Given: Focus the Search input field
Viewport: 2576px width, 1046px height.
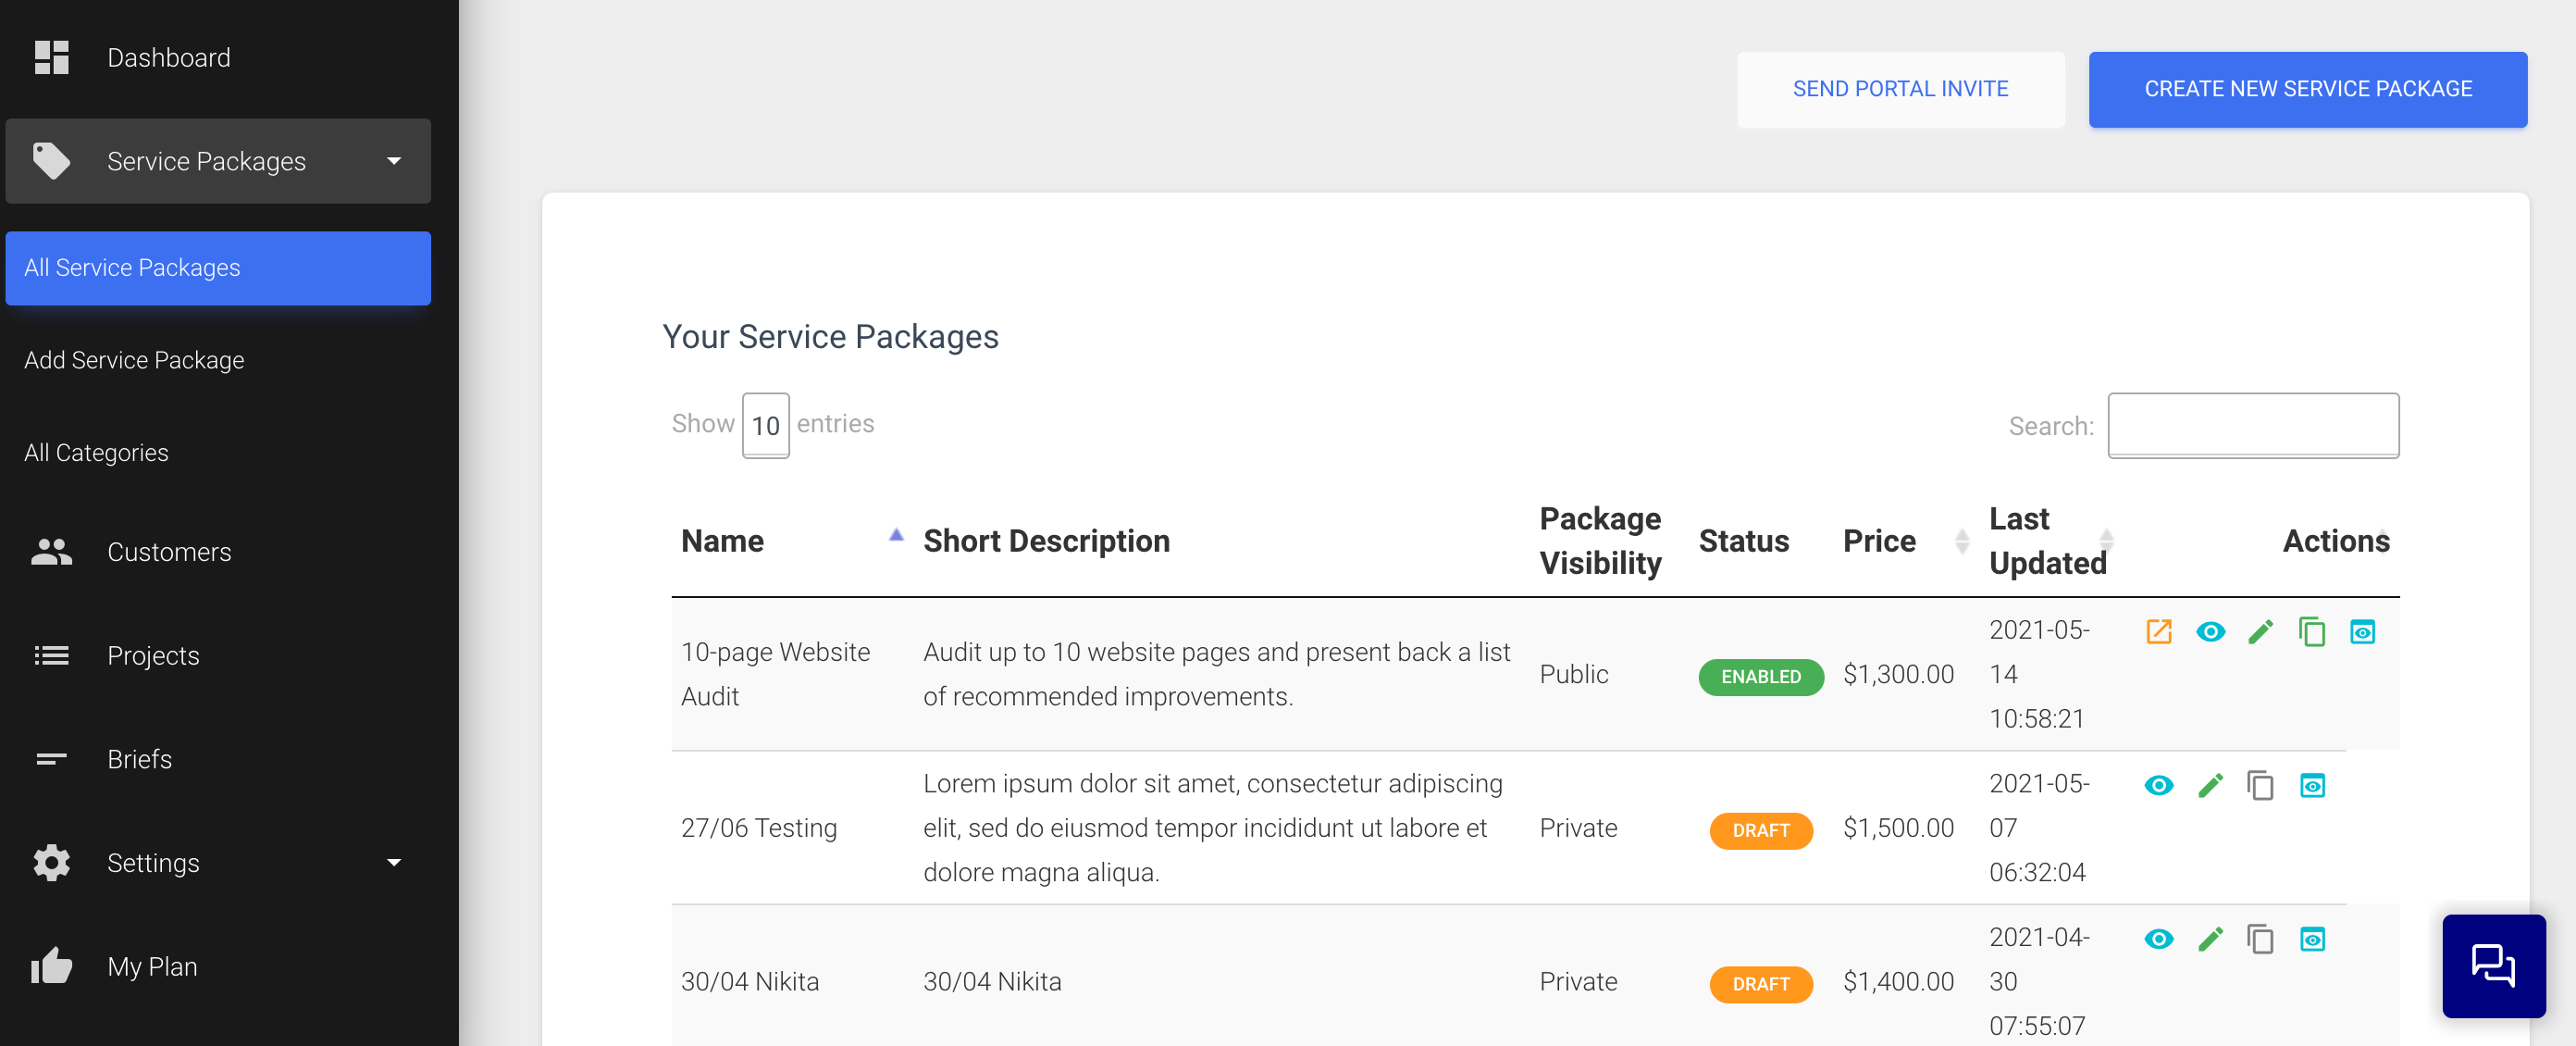Looking at the screenshot, I should (x=2252, y=426).
